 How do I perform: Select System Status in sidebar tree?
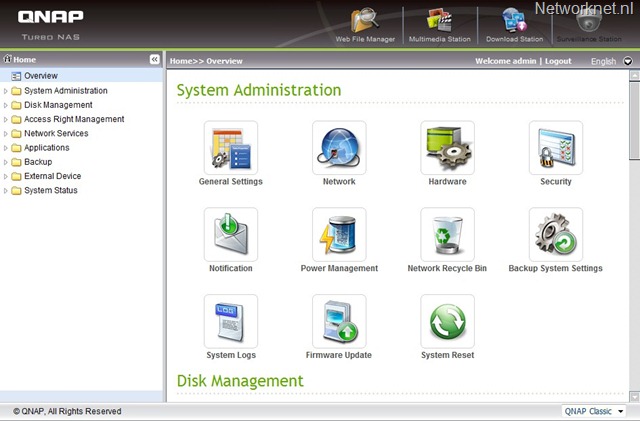(x=51, y=190)
